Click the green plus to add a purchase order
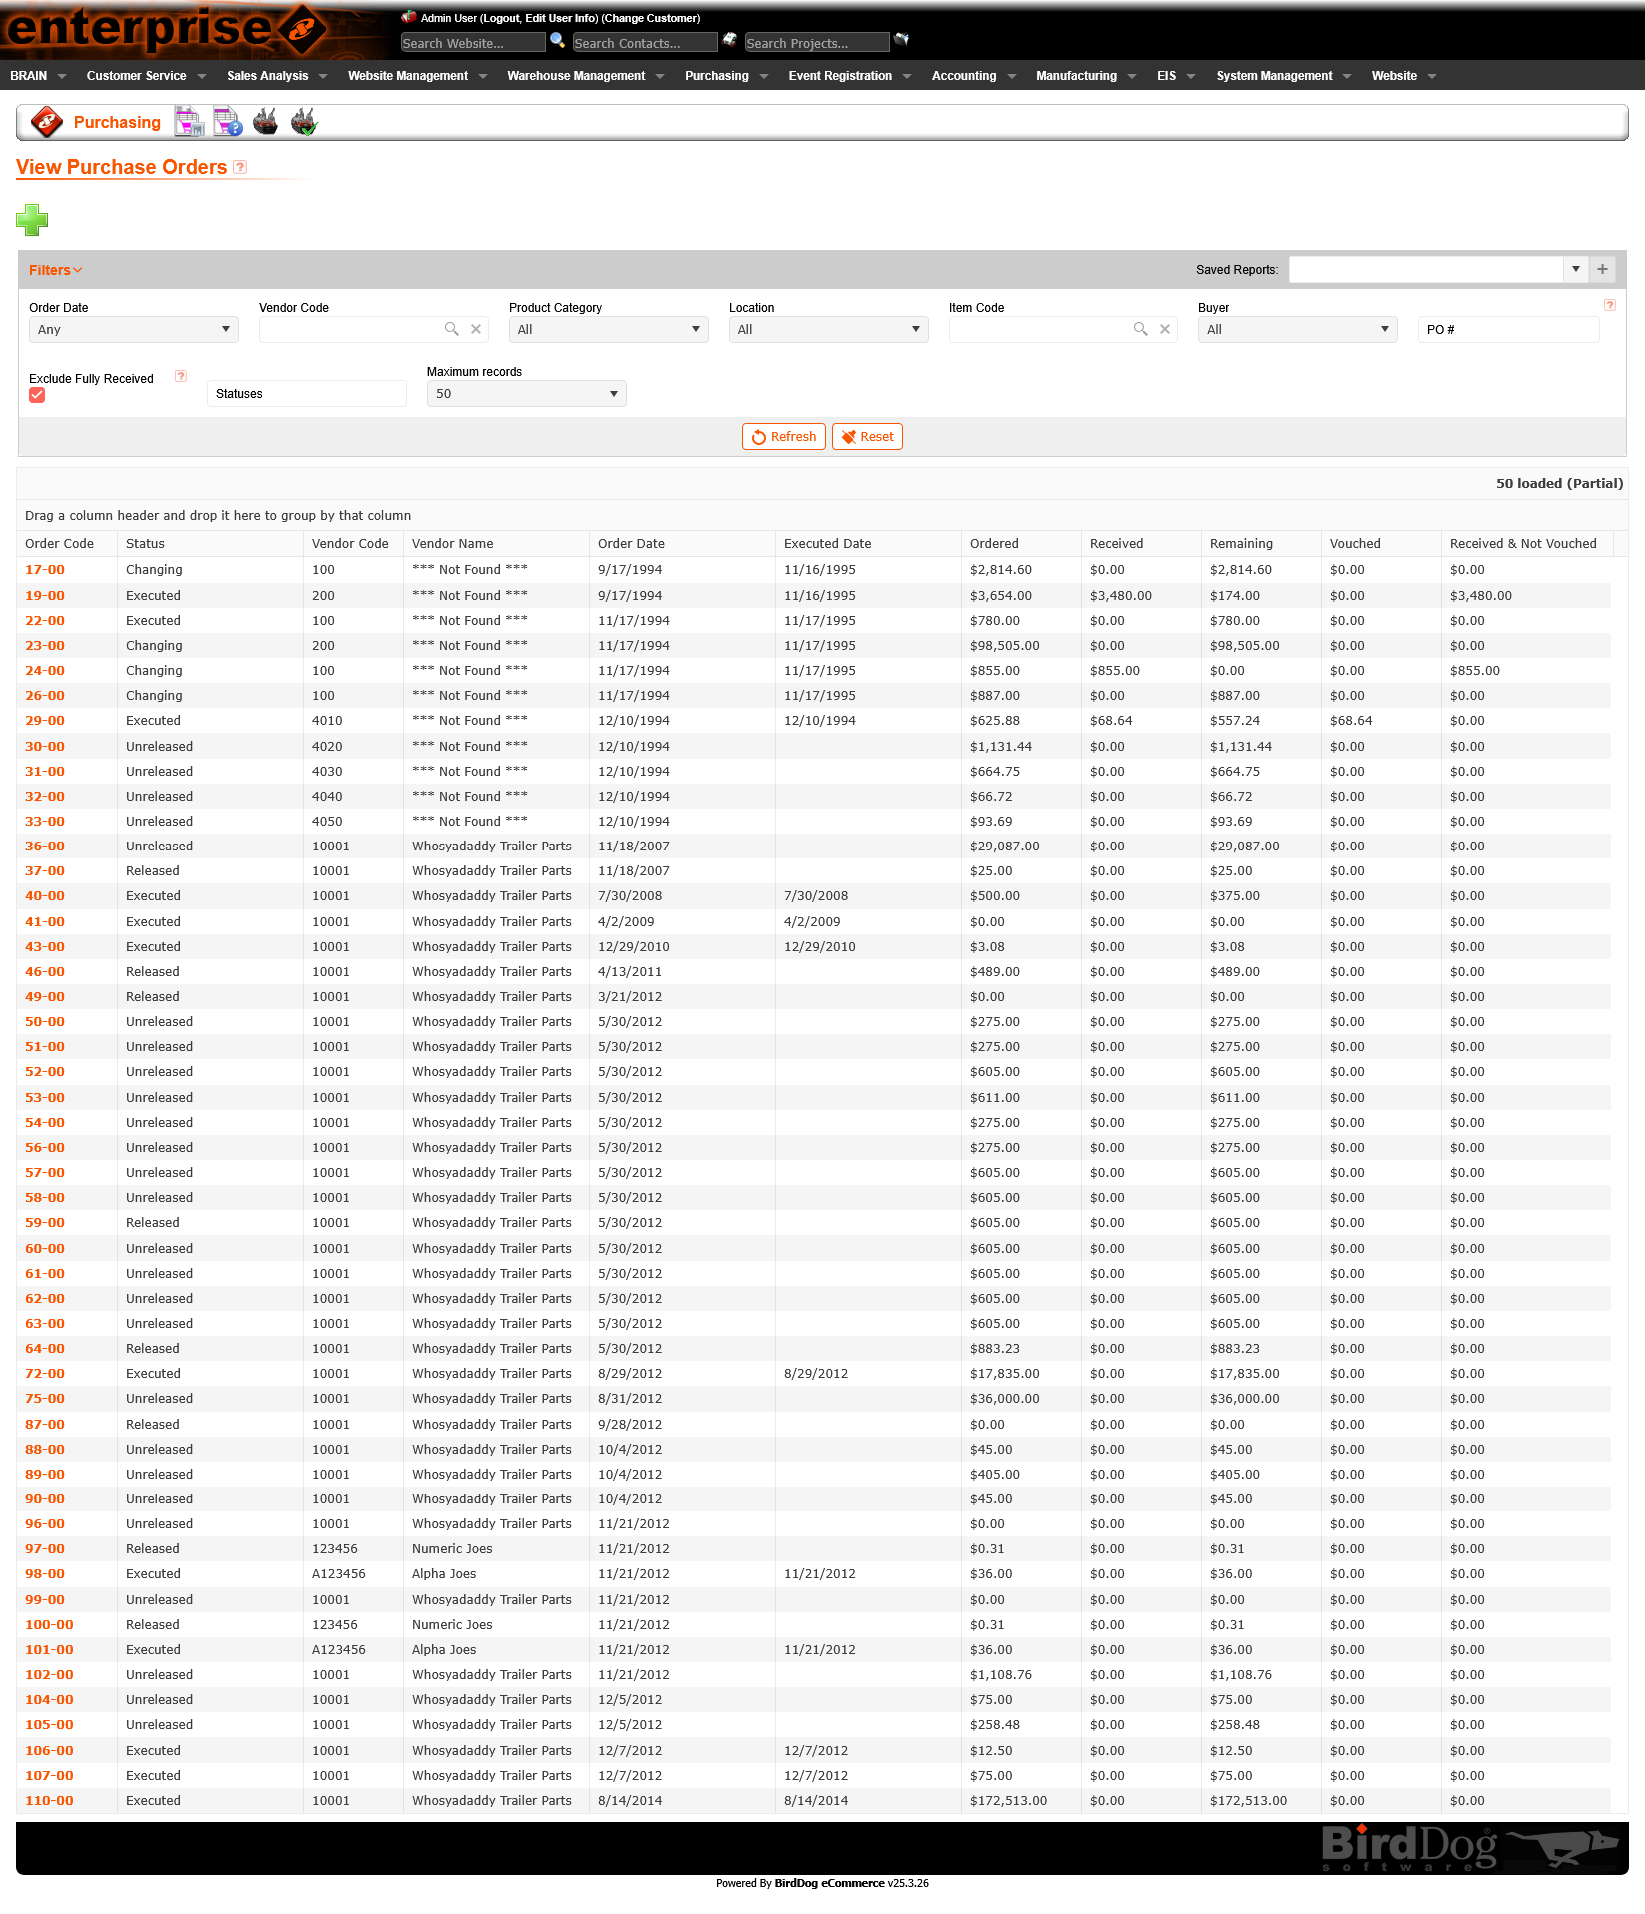 coord(32,219)
